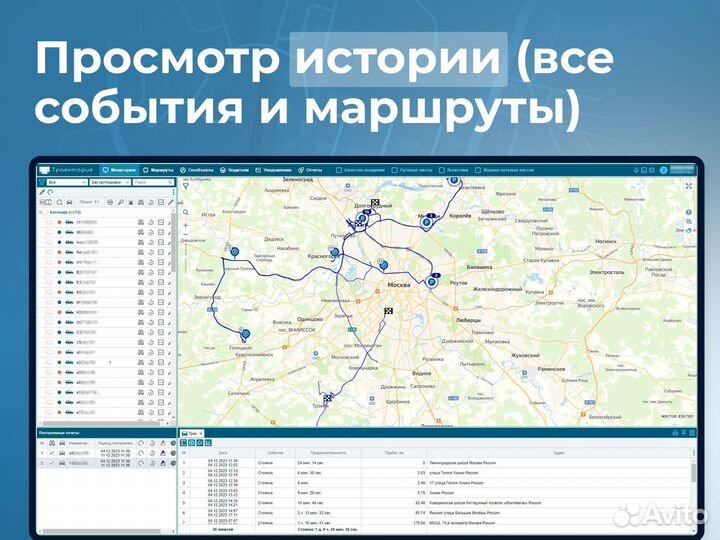Viewport: 720px width, 540px height.
Task: Zoom in the map with plus button
Action: 186,225
